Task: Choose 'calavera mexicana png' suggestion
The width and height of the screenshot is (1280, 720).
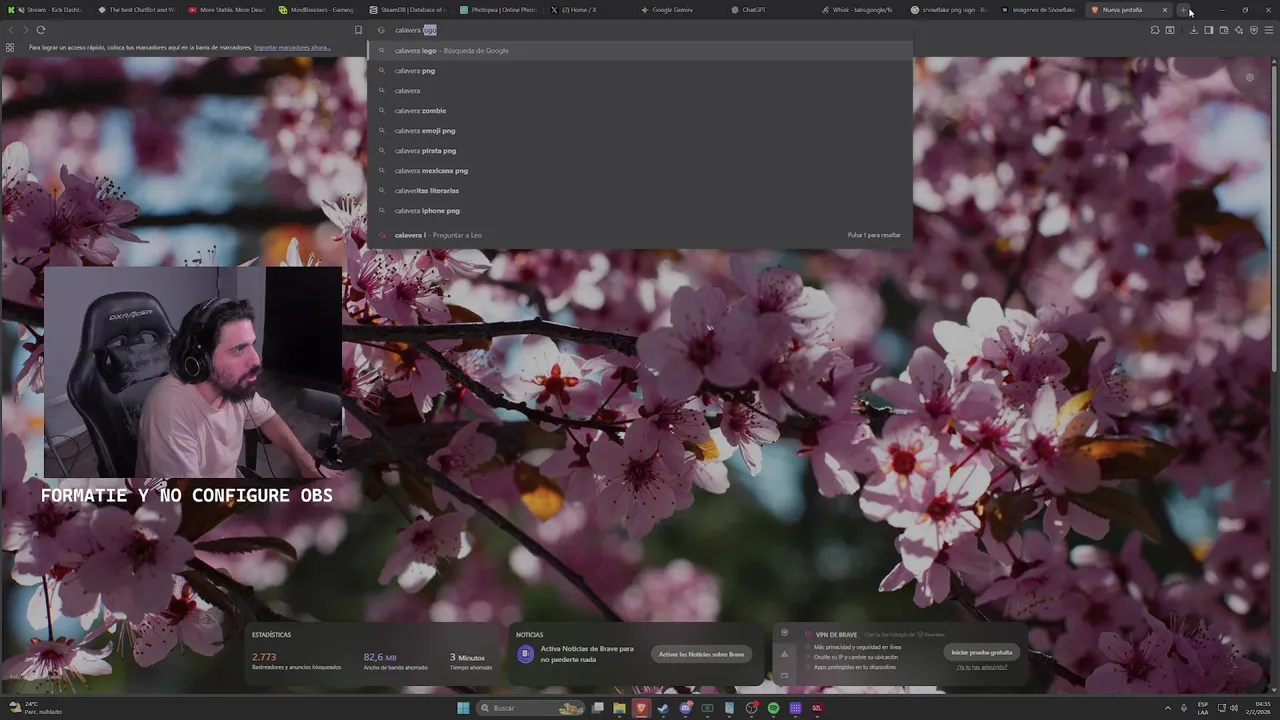Action: [x=431, y=171]
